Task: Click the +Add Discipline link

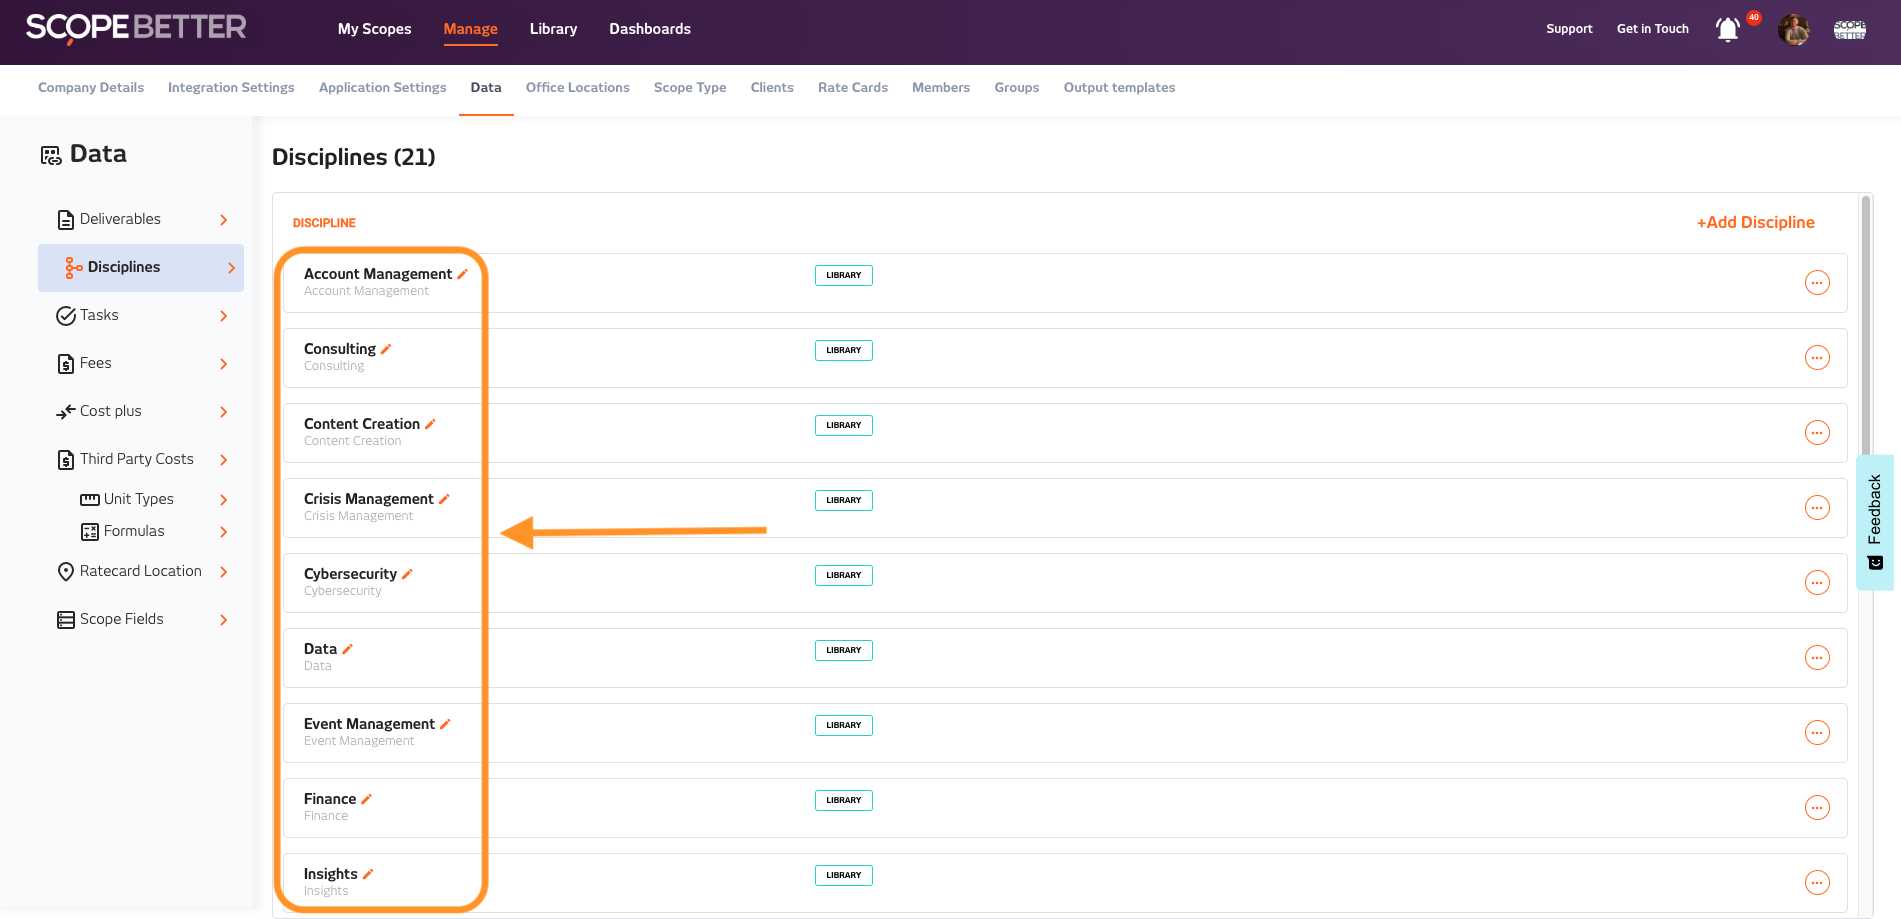Action: click(x=1755, y=222)
